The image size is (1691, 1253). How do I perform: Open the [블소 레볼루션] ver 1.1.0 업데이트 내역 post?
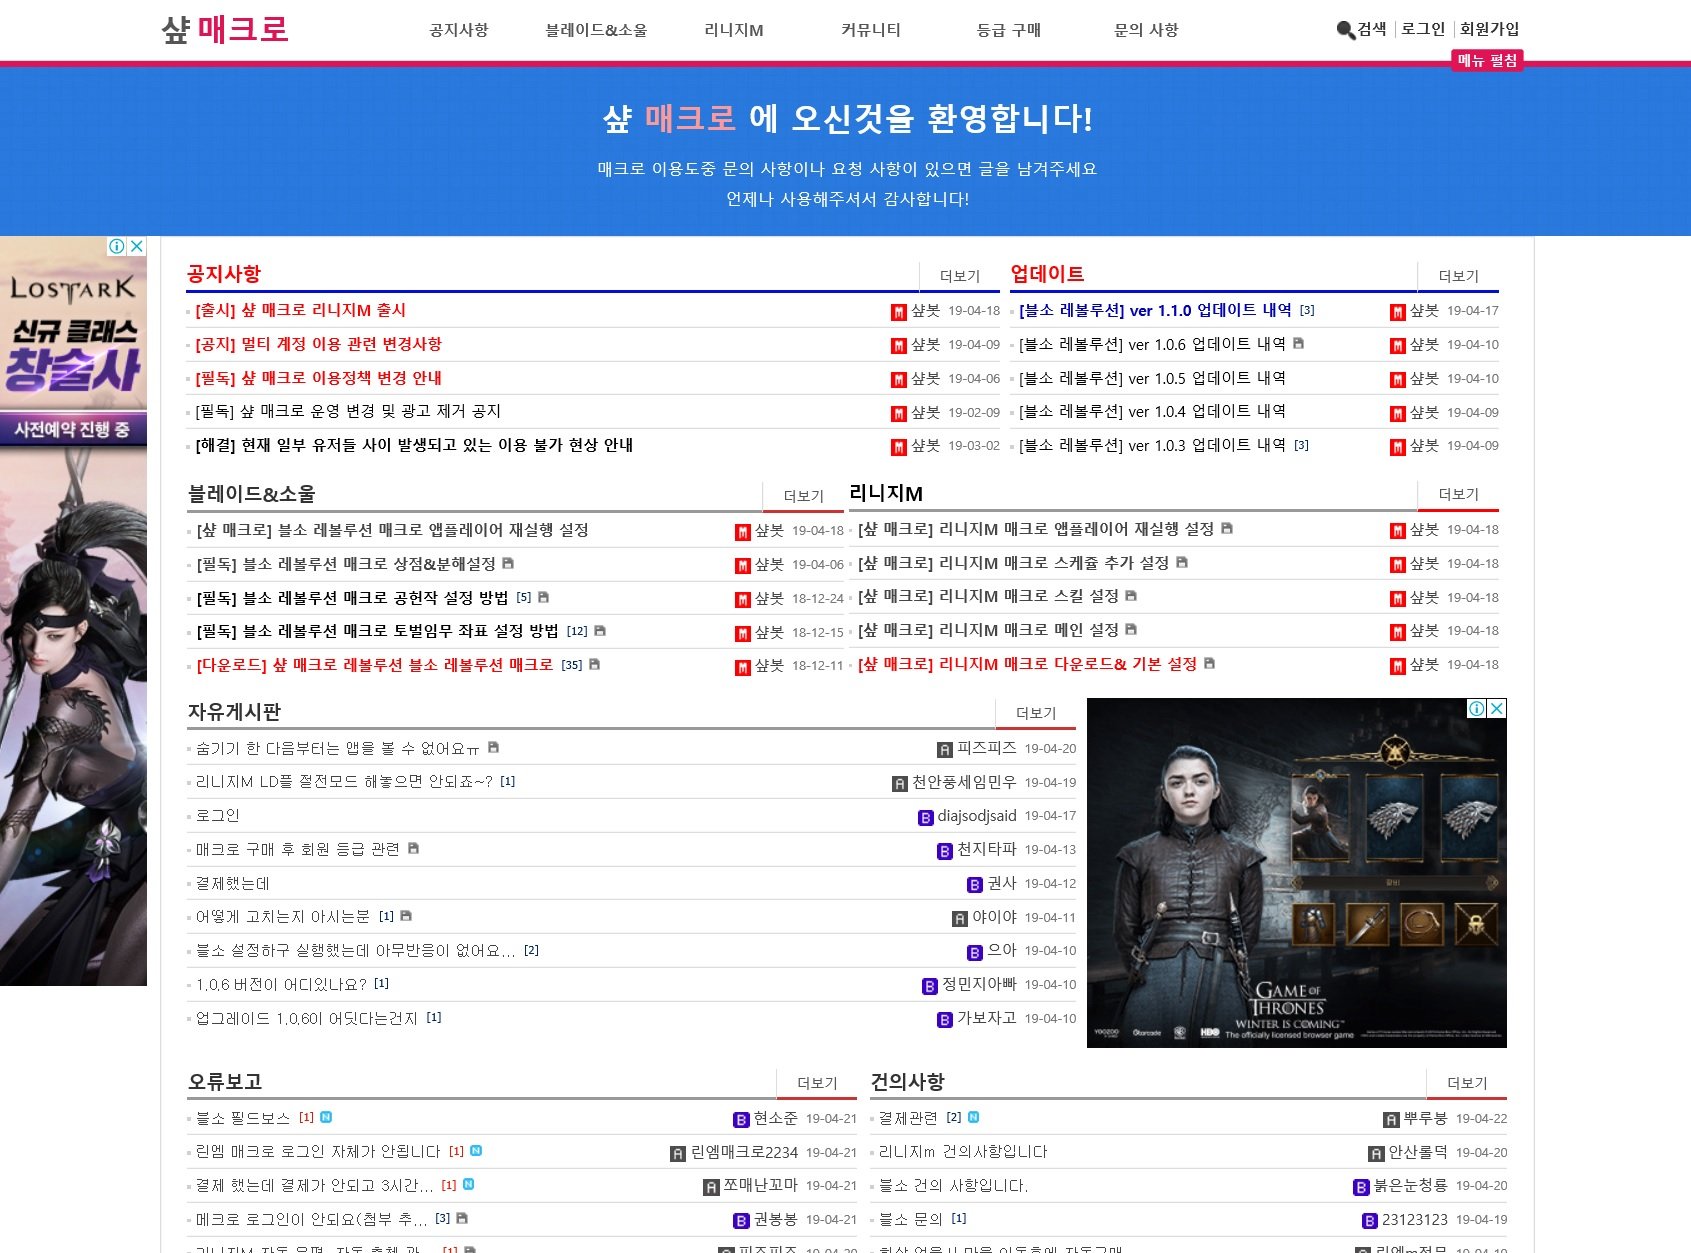point(1155,310)
